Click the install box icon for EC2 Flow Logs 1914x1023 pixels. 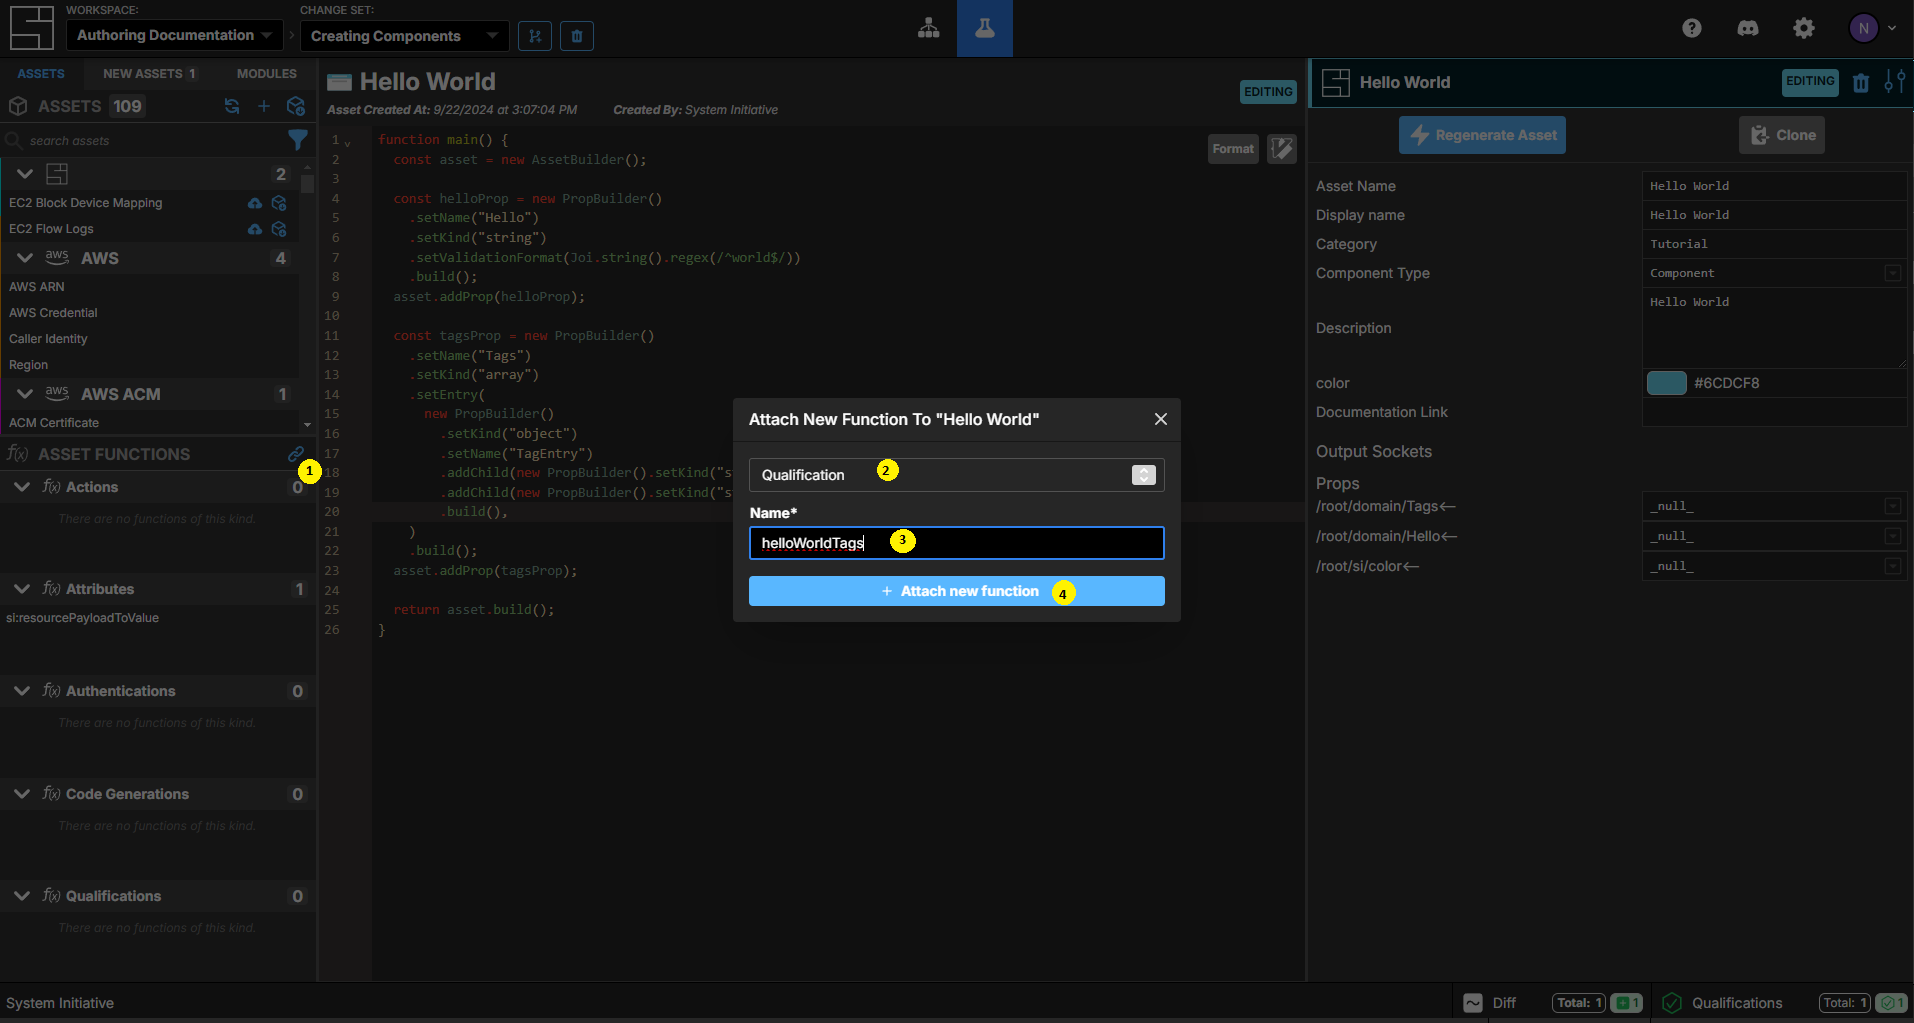[x=279, y=229]
